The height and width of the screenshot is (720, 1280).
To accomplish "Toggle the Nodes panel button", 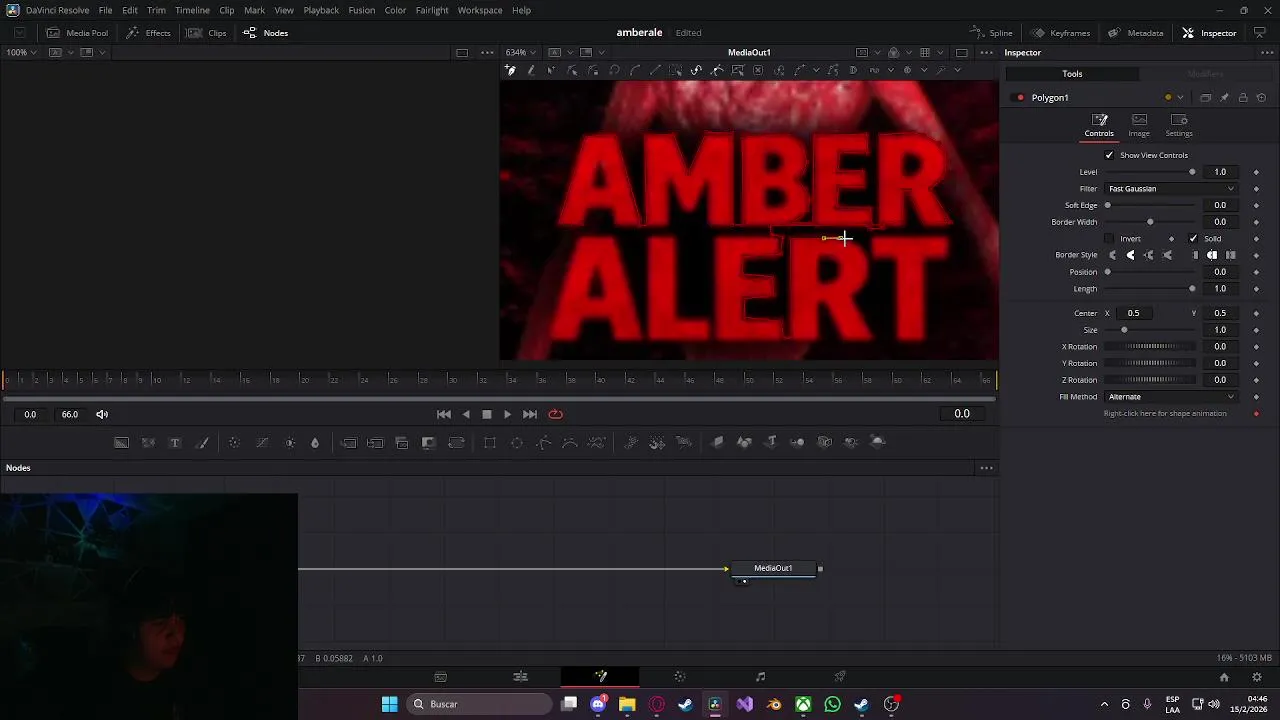I will [266, 33].
